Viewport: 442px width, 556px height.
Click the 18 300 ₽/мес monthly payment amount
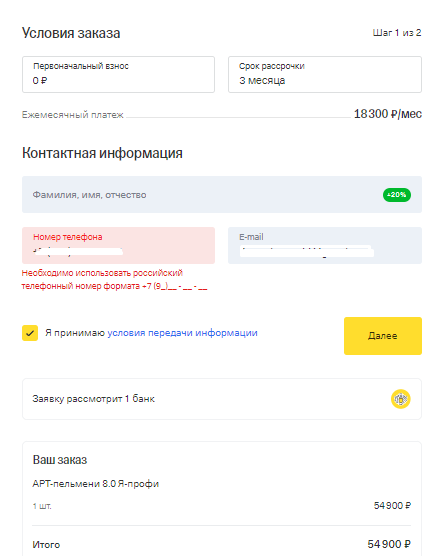[x=388, y=114]
